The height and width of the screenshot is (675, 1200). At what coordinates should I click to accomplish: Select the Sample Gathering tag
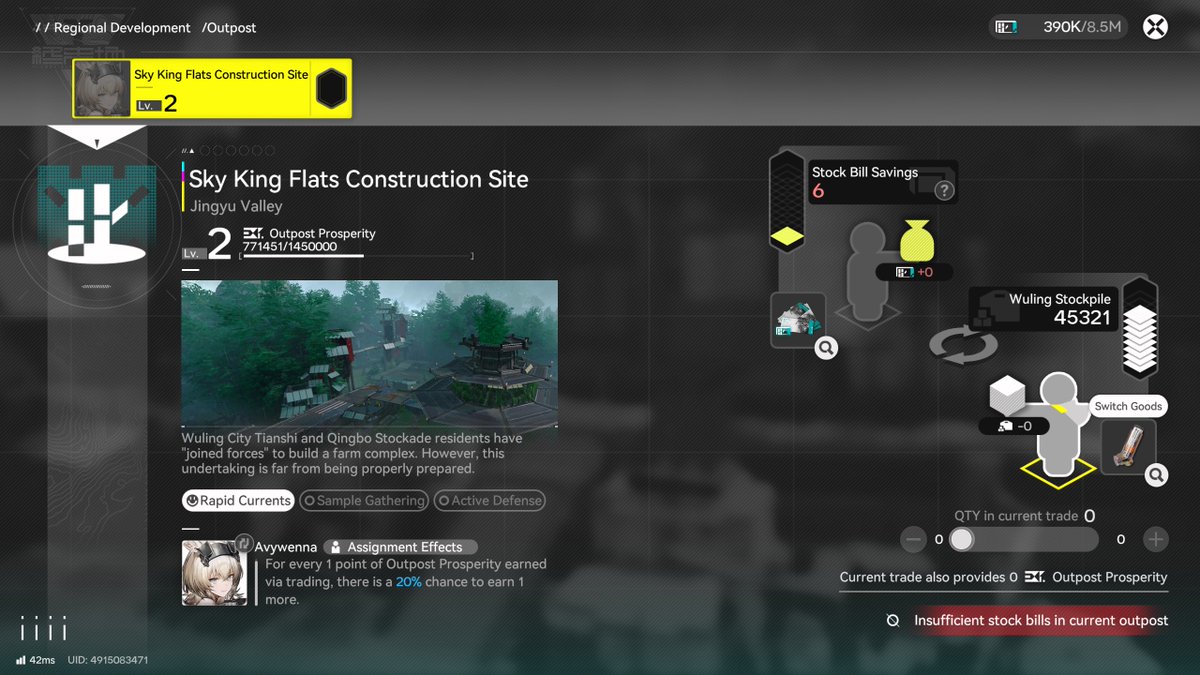[364, 500]
